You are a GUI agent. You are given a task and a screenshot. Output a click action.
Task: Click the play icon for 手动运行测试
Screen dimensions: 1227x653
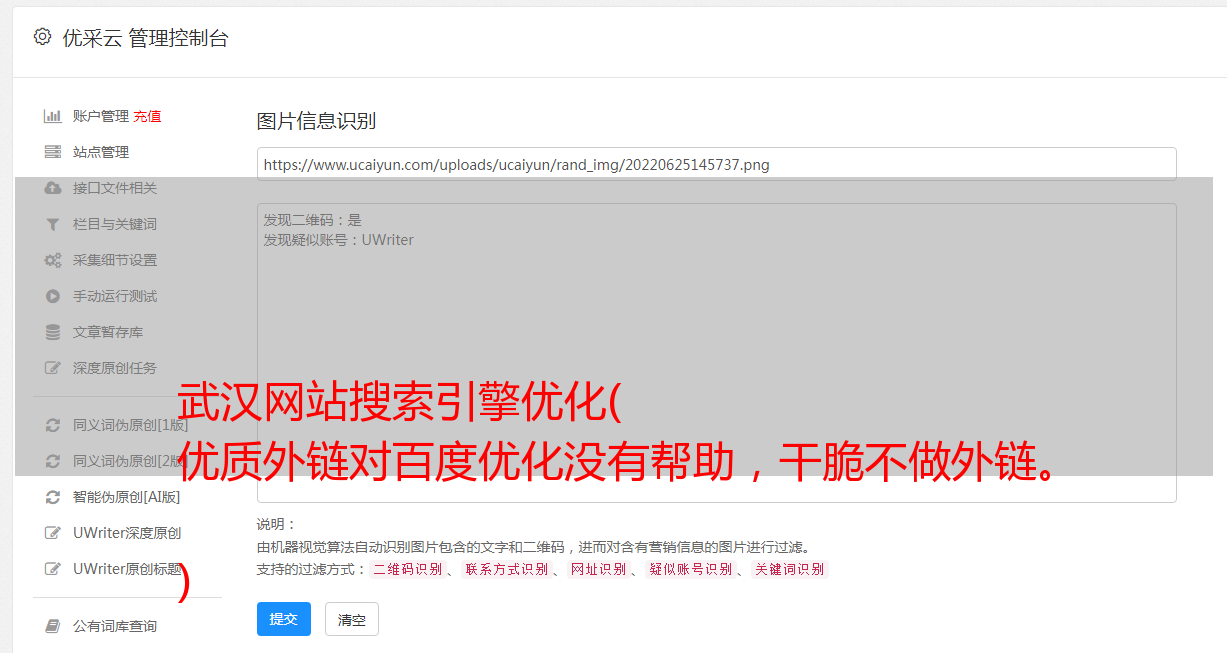tap(52, 296)
